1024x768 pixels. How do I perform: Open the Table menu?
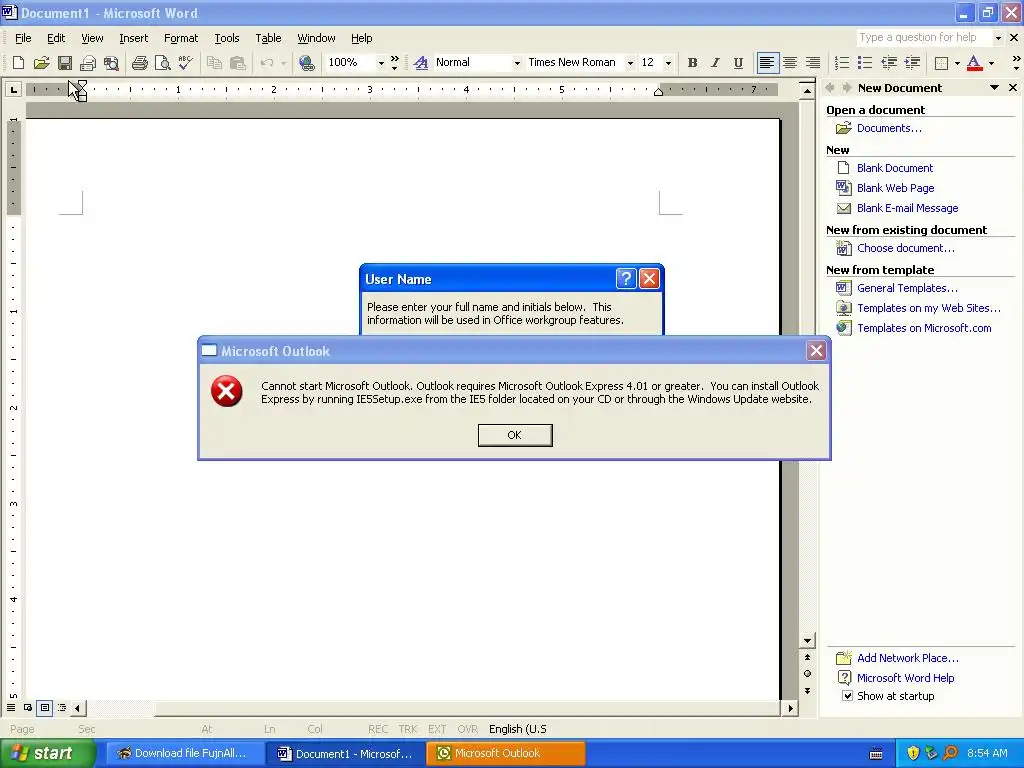tap(268, 38)
